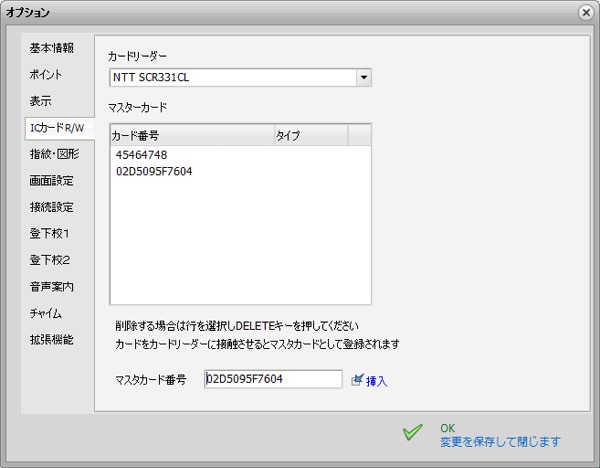
Task: Switch to the ポイント tab
Action: tap(46, 75)
